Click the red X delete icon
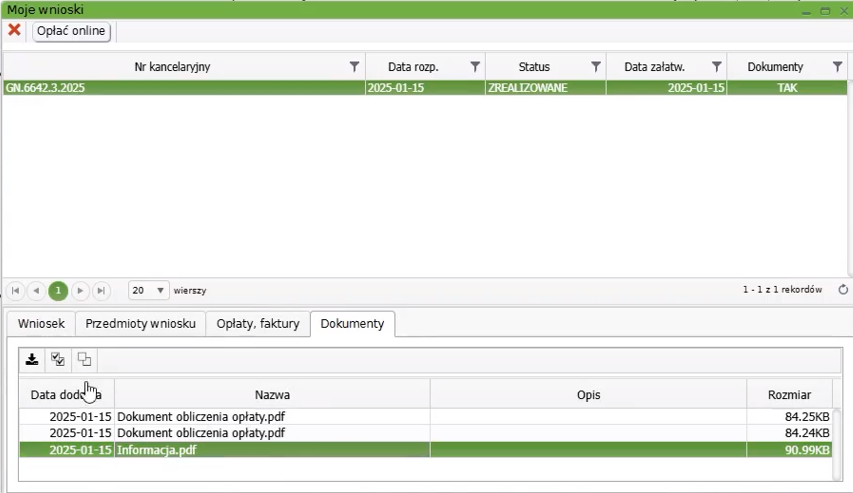The width and height of the screenshot is (853, 493). pos(14,31)
